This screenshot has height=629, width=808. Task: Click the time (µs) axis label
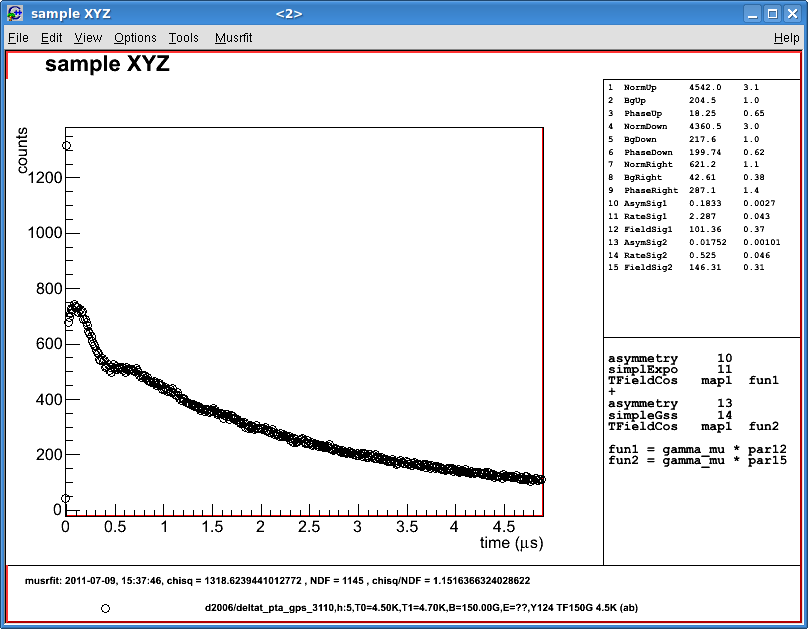tap(513, 541)
